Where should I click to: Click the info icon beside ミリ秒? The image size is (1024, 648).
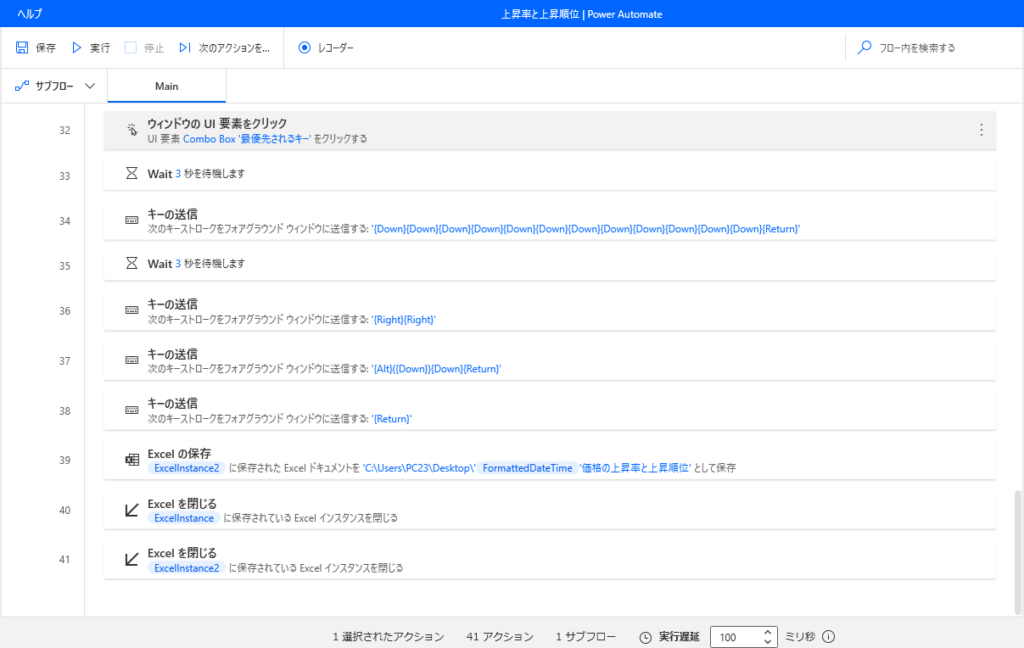pos(828,637)
